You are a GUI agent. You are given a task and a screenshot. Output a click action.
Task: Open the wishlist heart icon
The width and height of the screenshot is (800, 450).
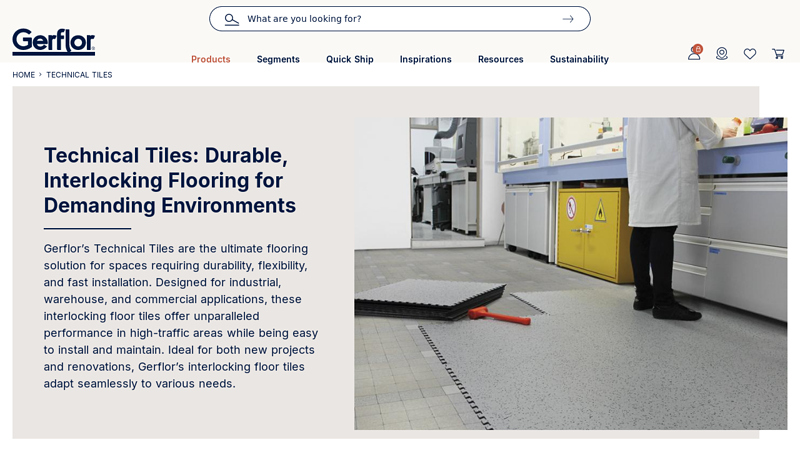pyautogui.click(x=749, y=54)
